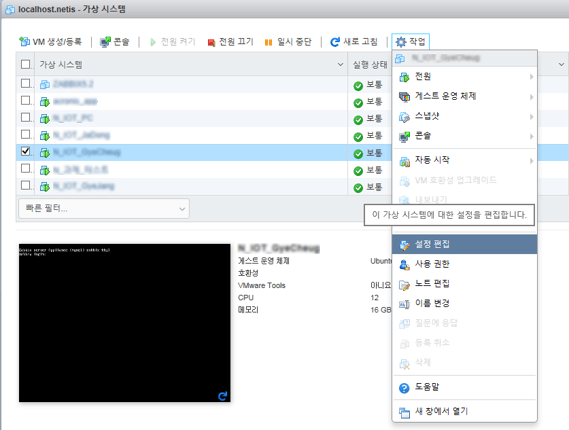The image size is (569, 430).
Task: Open the 콘솔 toolbar button
Action: (115, 42)
